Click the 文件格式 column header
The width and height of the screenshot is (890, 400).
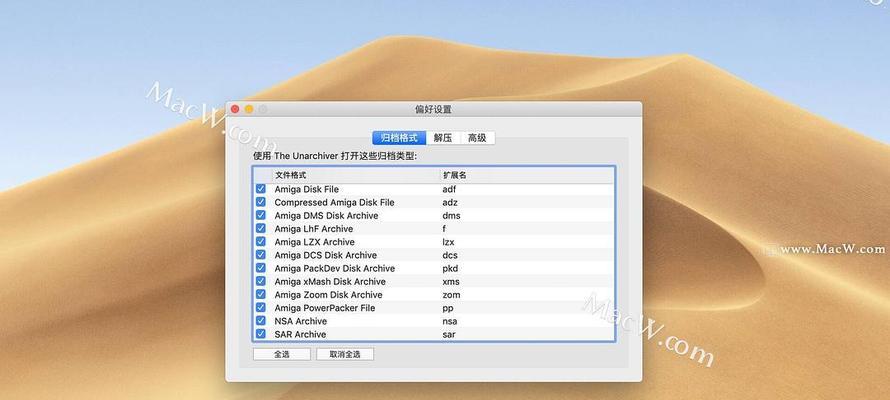(x=355, y=175)
